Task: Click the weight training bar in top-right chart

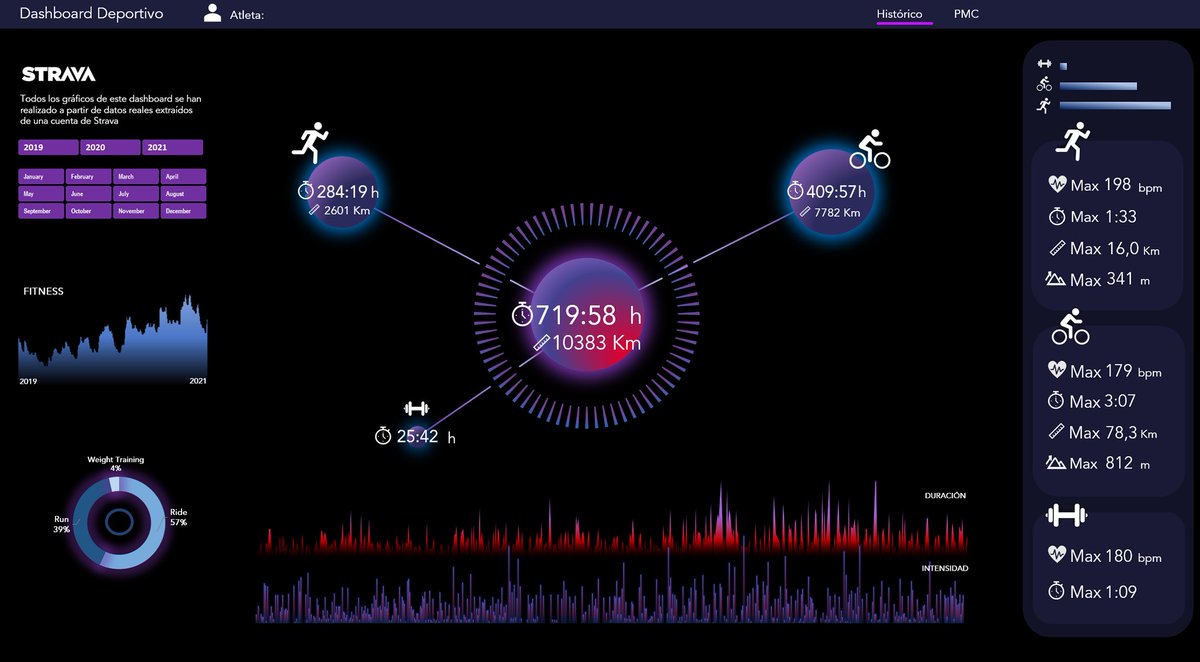Action: 1063,66
